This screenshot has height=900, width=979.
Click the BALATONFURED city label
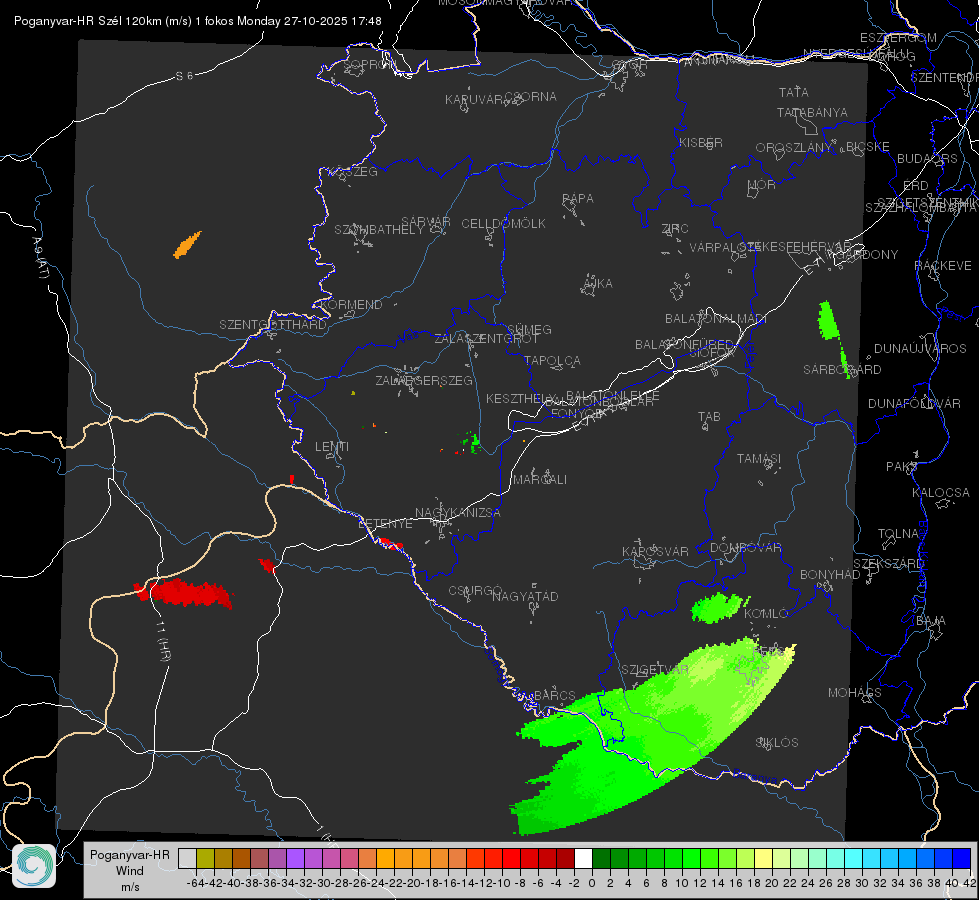pyautogui.click(x=684, y=345)
